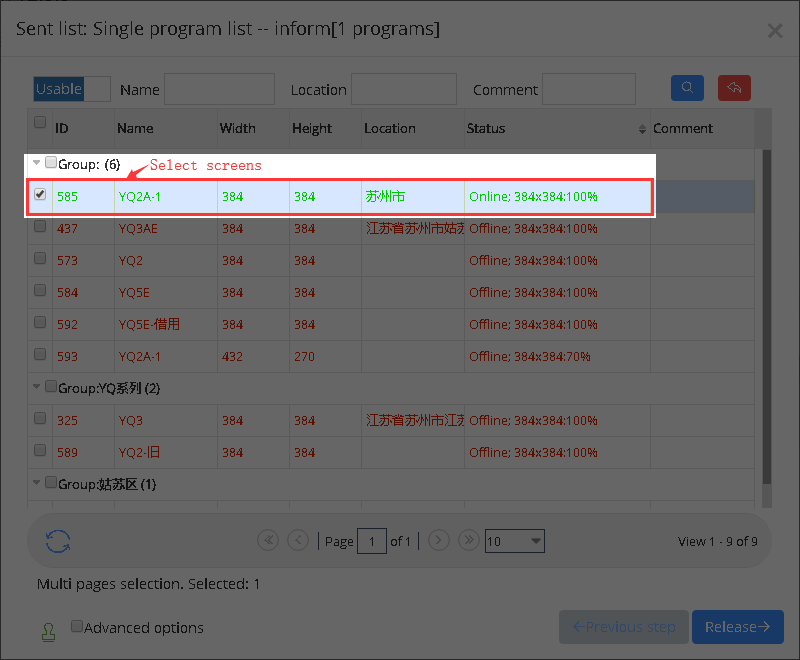The height and width of the screenshot is (660, 800).
Task: Open the Usable filter dropdown
Action: pos(72,89)
